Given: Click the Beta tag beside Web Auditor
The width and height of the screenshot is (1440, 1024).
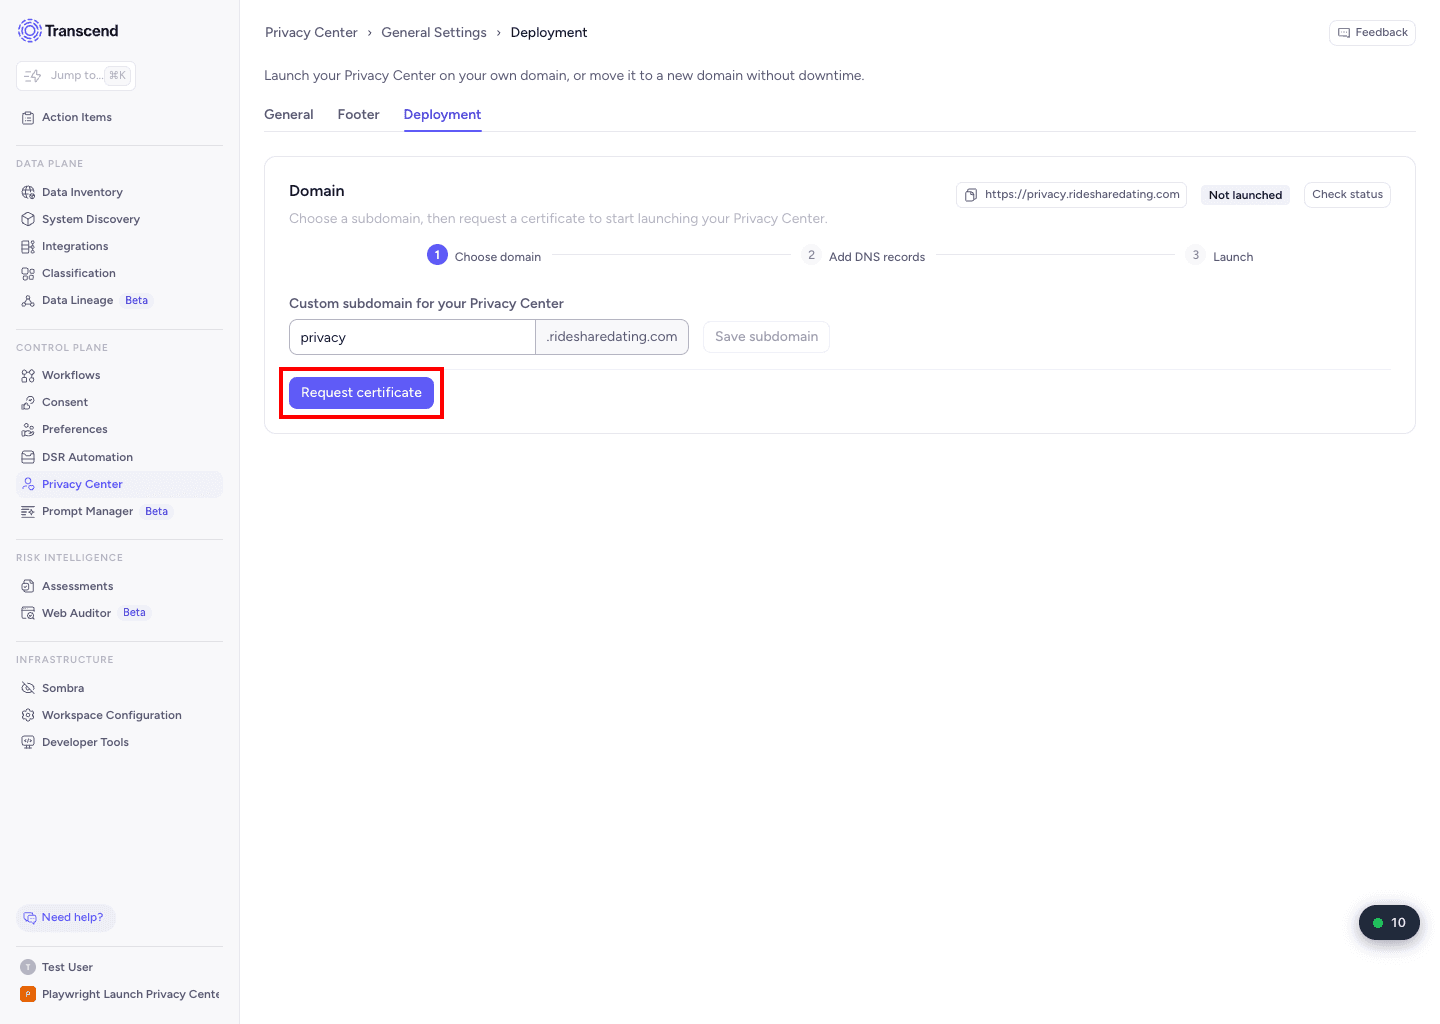Looking at the screenshot, I should click(x=135, y=613).
